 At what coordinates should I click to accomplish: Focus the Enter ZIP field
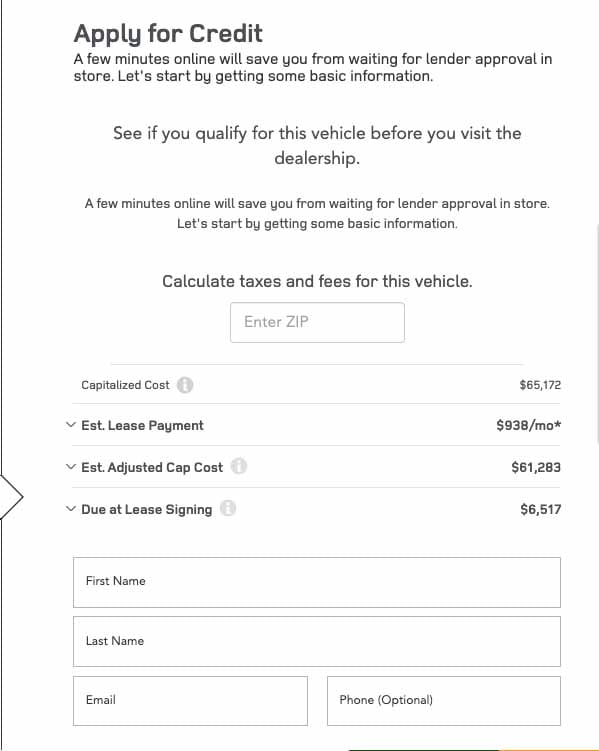[x=317, y=322]
